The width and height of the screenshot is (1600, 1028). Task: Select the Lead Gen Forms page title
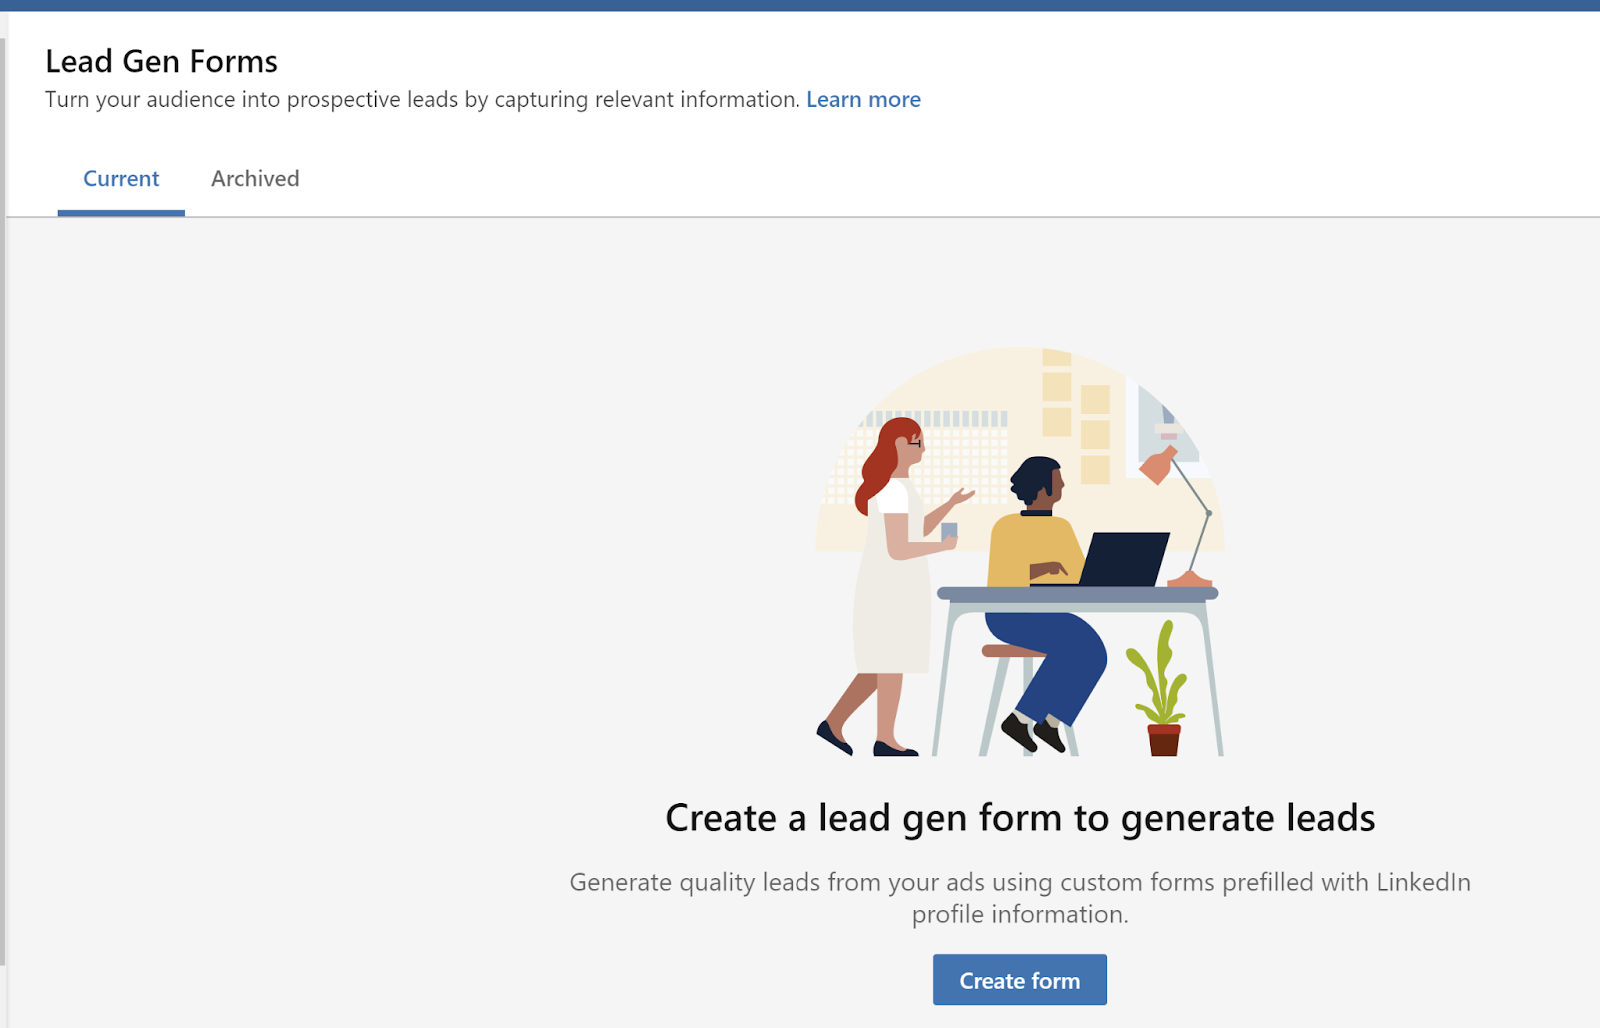(x=162, y=61)
